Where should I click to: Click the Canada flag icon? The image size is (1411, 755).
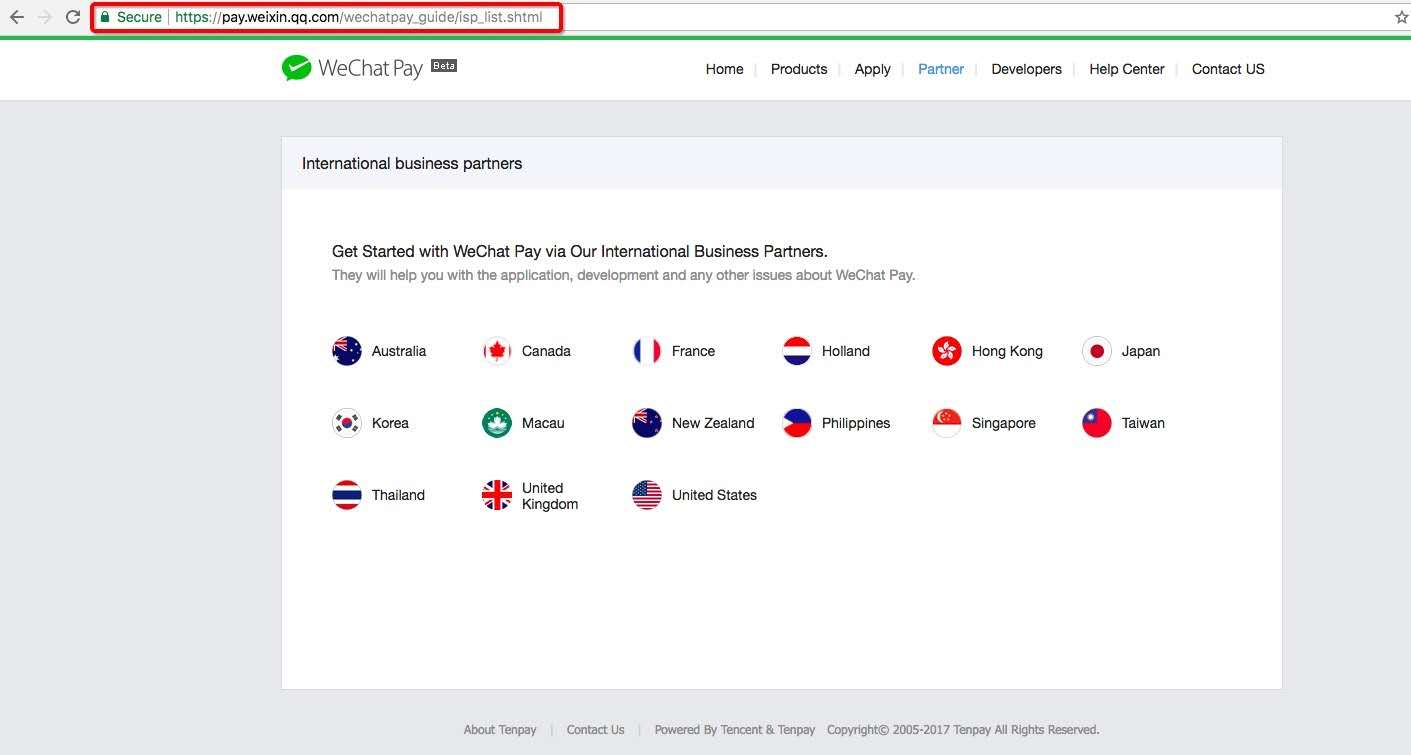(497, 351)
